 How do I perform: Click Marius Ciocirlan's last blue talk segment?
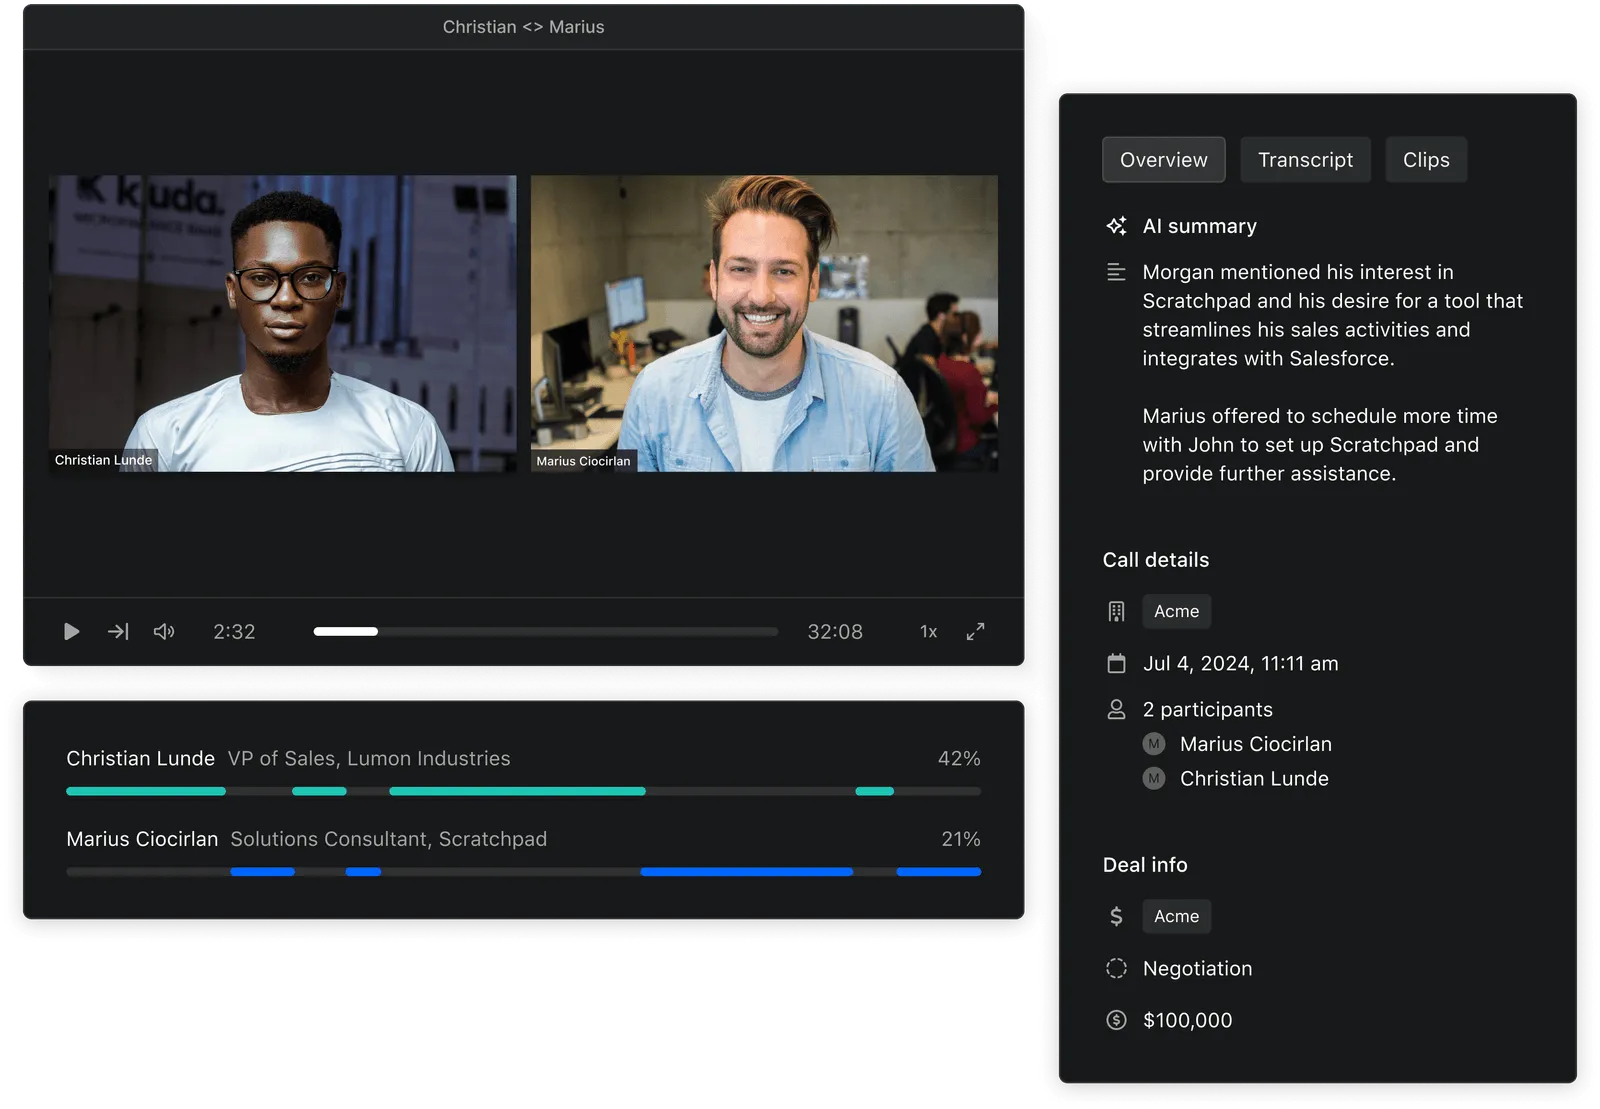939,872
